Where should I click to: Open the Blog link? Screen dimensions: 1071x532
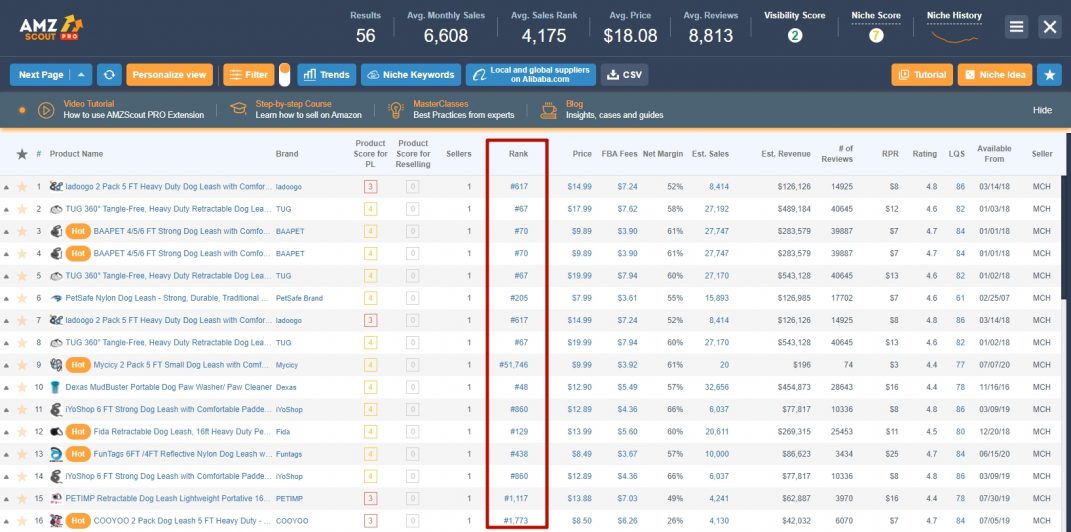point(574,104)
